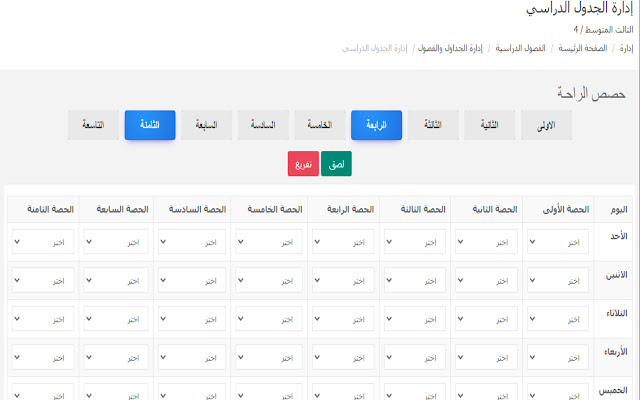Open الأحد dropdown for الحصة السادسة
640x400 pixels.
click(x=192, y=242)
